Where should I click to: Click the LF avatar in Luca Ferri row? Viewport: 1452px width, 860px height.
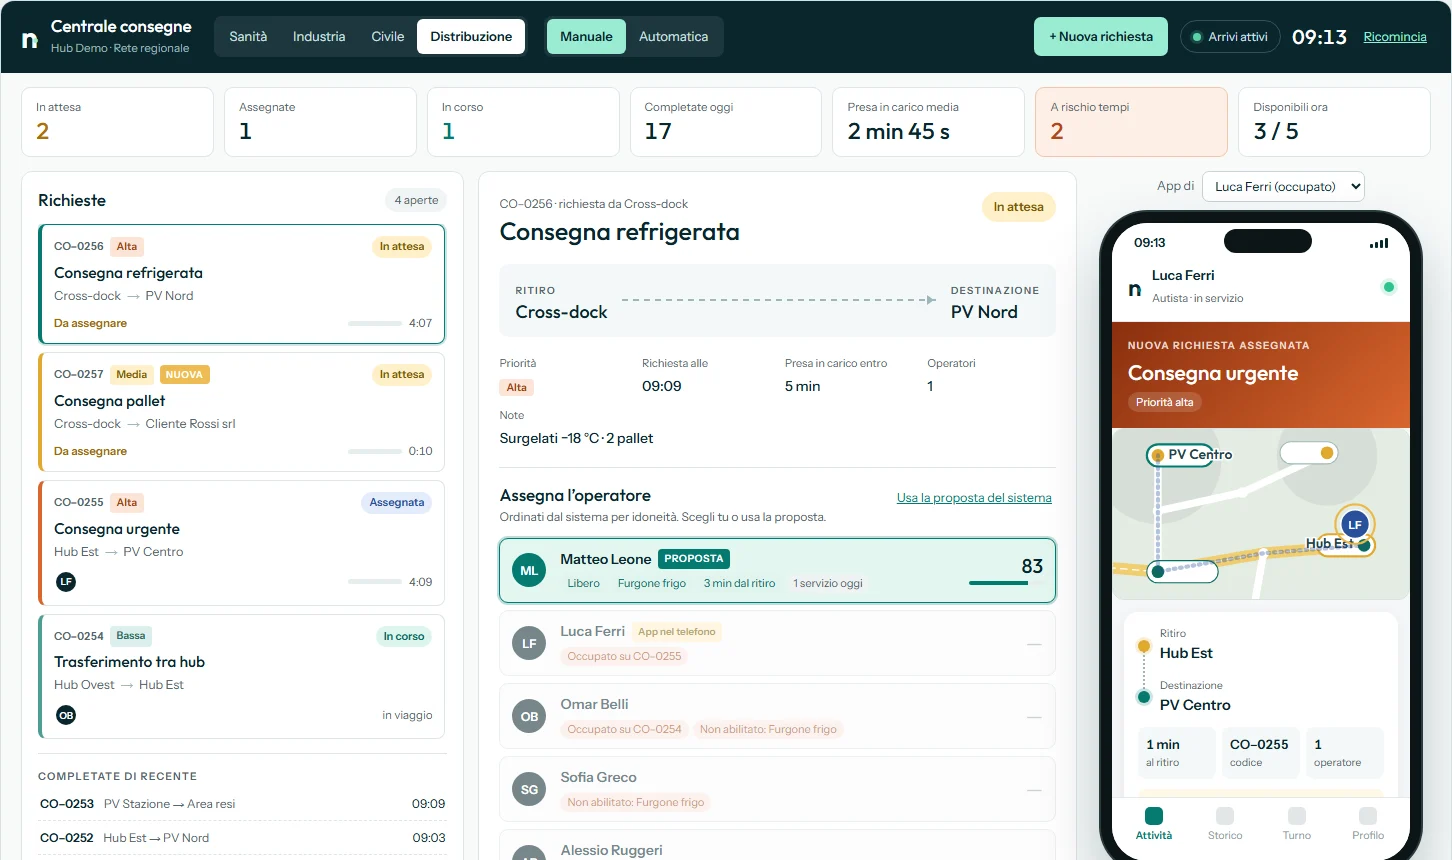tap(529, 644)
